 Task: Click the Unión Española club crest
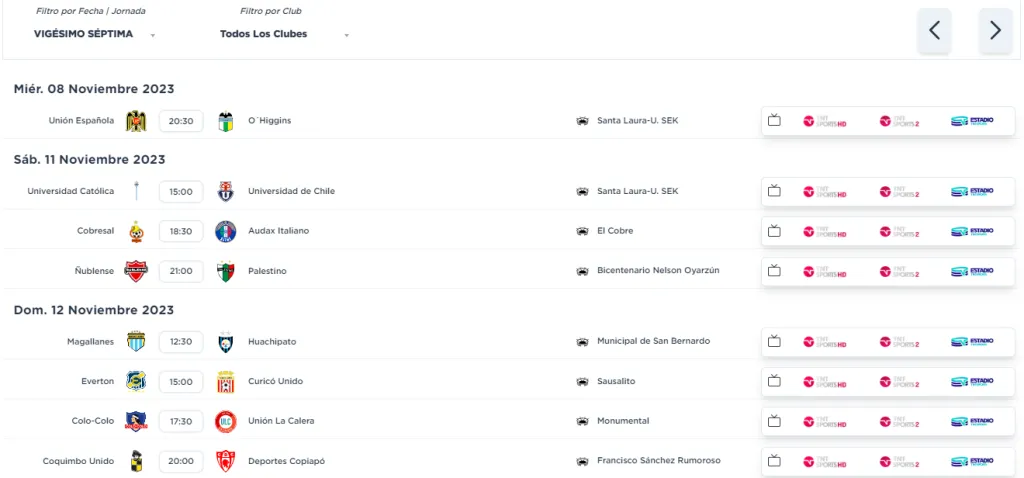pos(136,121)
